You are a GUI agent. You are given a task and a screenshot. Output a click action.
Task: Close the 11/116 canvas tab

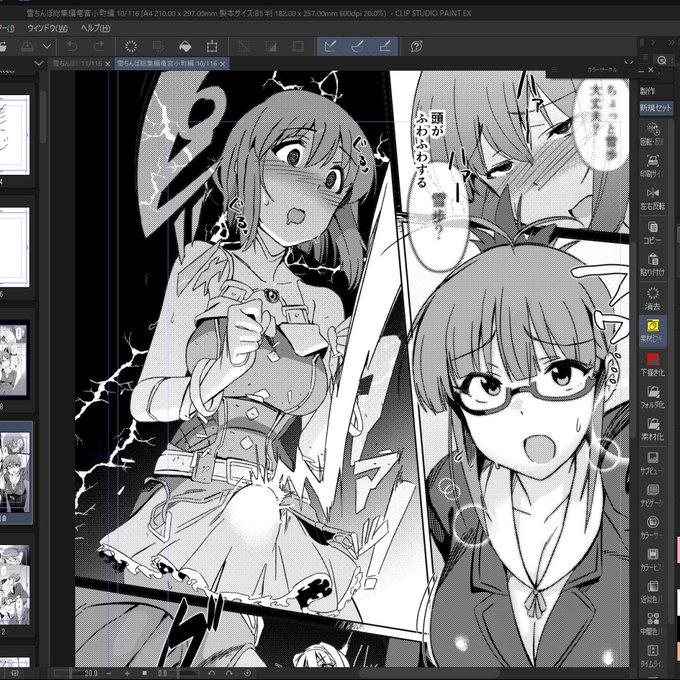(x=108, y=64)
